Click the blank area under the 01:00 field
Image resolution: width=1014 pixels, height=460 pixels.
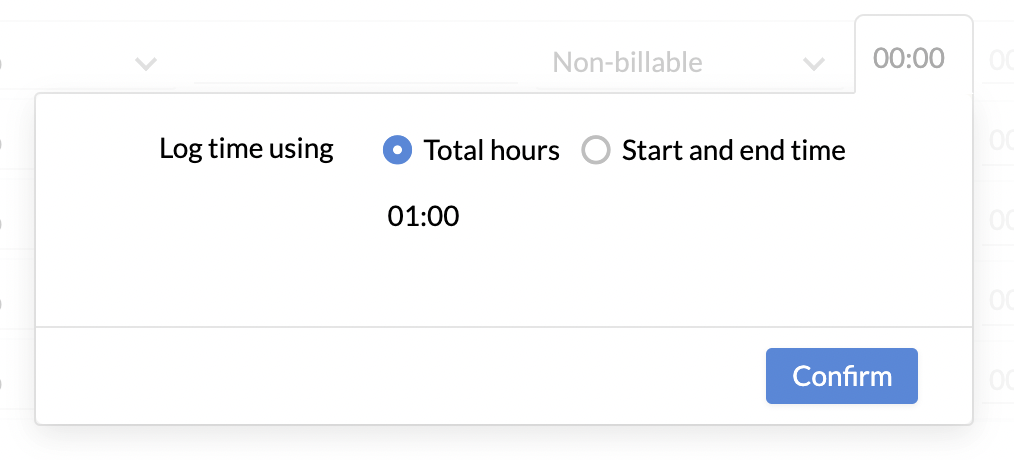(504, 278)
